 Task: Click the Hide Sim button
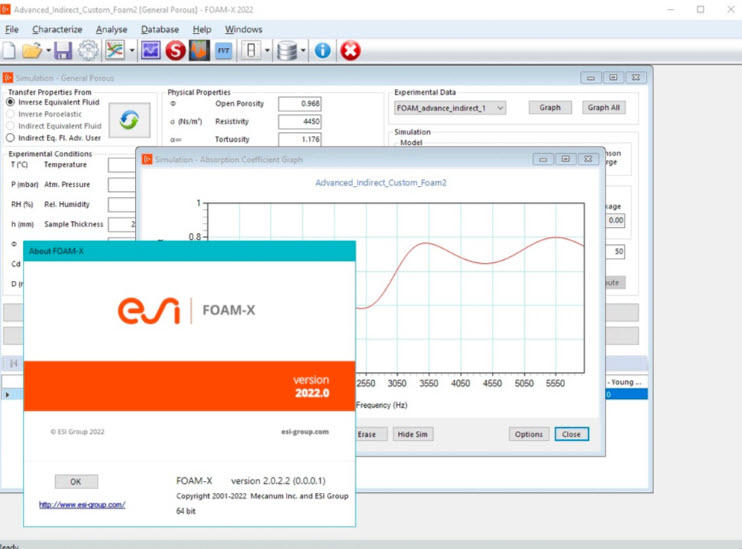pyautogui.click(x=411, y=434)
